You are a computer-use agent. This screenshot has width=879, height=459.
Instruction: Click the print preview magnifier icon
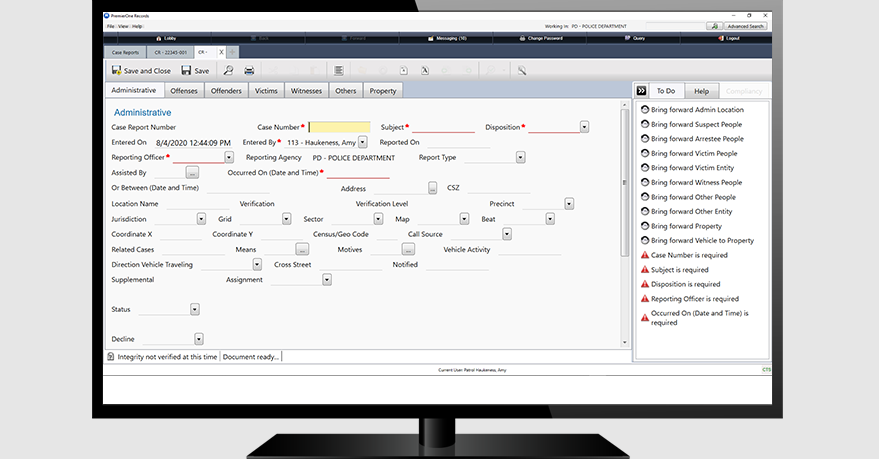[228, 71]
